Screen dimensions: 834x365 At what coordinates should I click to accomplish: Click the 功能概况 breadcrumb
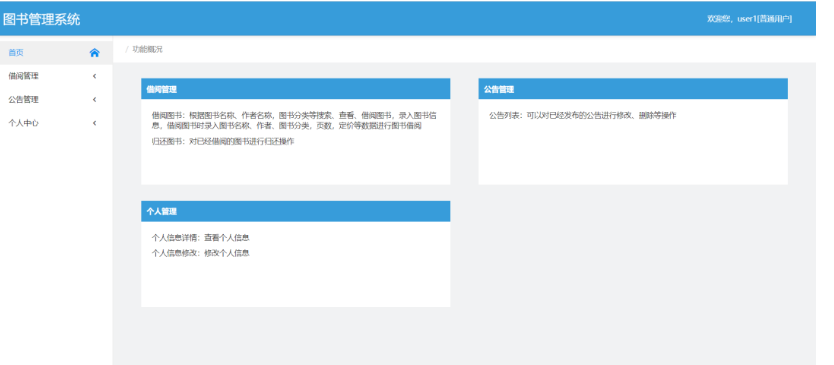tap(147, 49)
